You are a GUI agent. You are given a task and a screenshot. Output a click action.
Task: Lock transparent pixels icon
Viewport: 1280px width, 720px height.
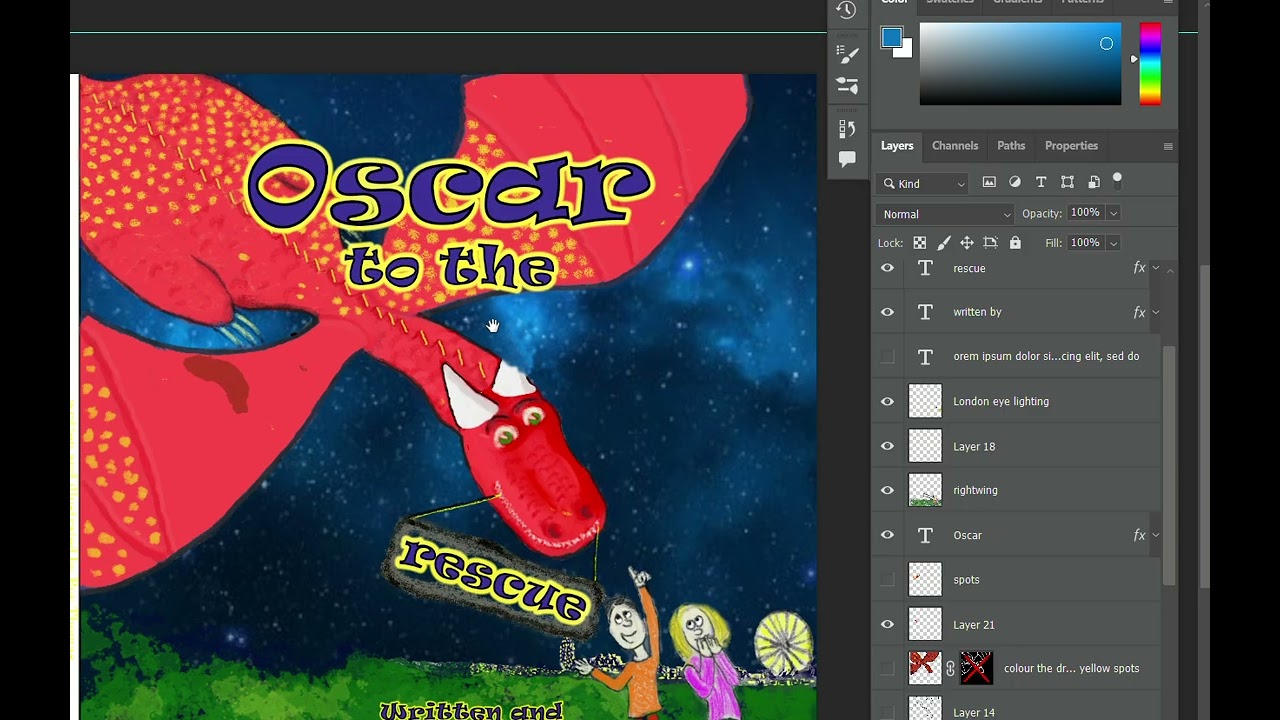(x=919, y=242)
